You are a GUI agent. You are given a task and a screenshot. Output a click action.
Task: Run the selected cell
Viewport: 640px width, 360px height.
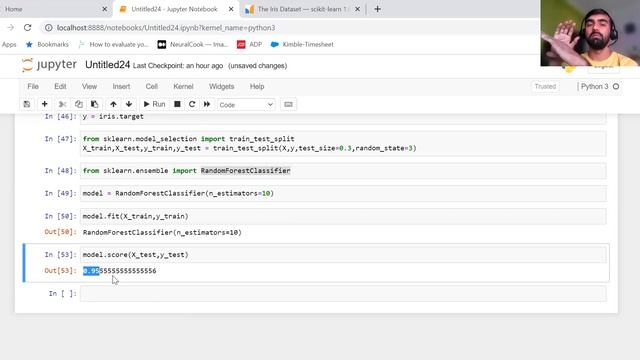(154, 104)
